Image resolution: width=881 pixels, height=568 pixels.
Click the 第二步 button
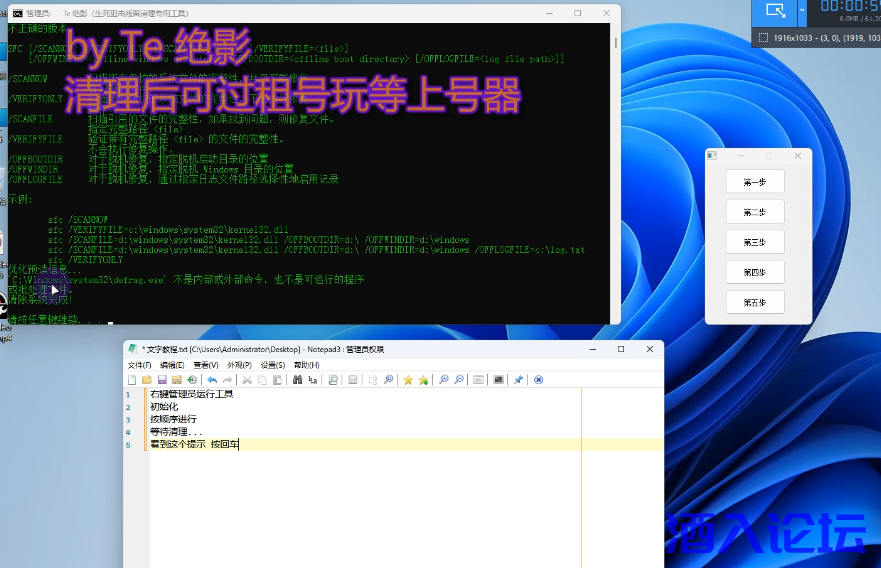755,212
